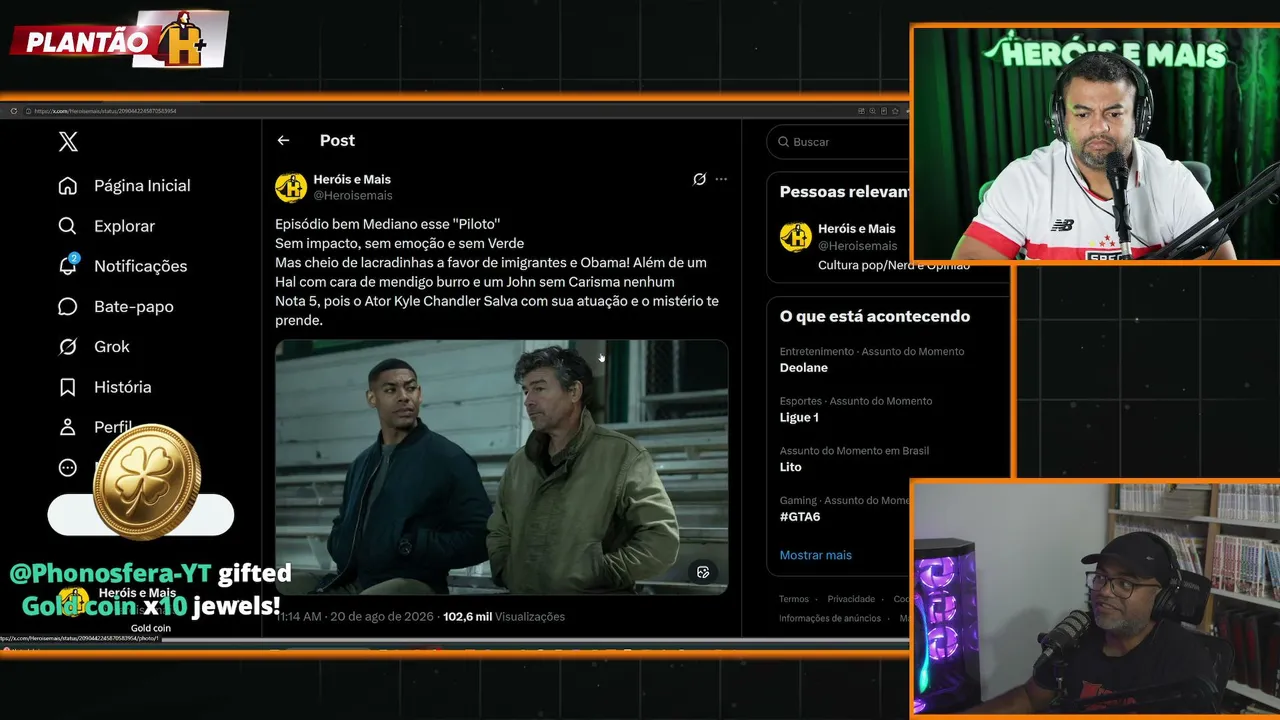The width and height of the screenshot is (1280, 720).
Task: Click the magnifier icon in Buscar
Action: click(x=783, y=142)
